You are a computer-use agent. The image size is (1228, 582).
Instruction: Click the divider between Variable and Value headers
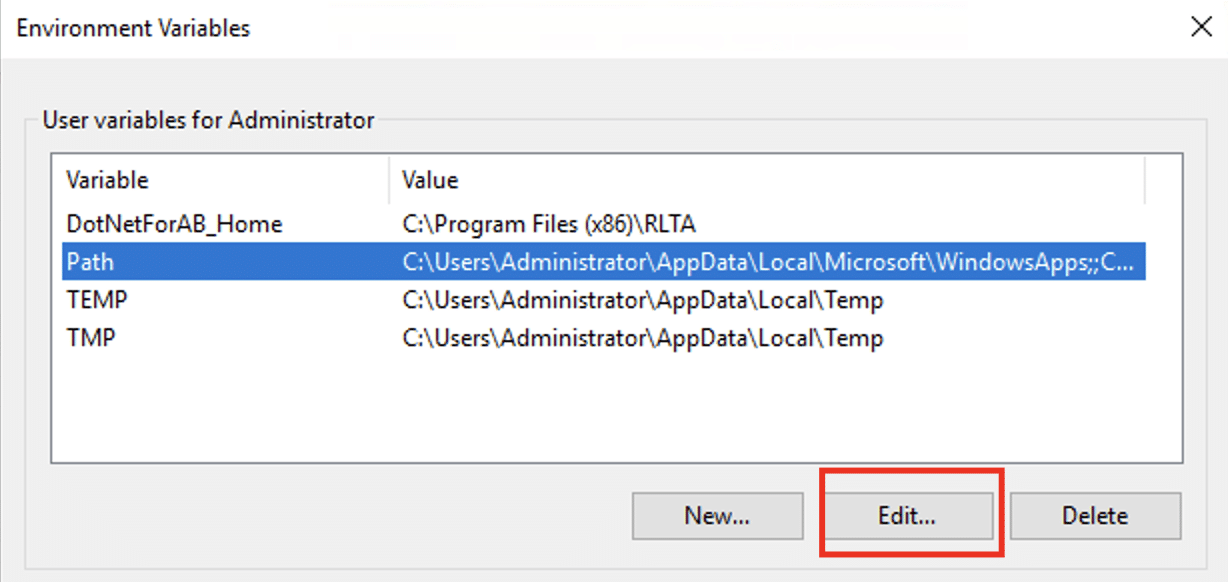[x=389, y=180]
